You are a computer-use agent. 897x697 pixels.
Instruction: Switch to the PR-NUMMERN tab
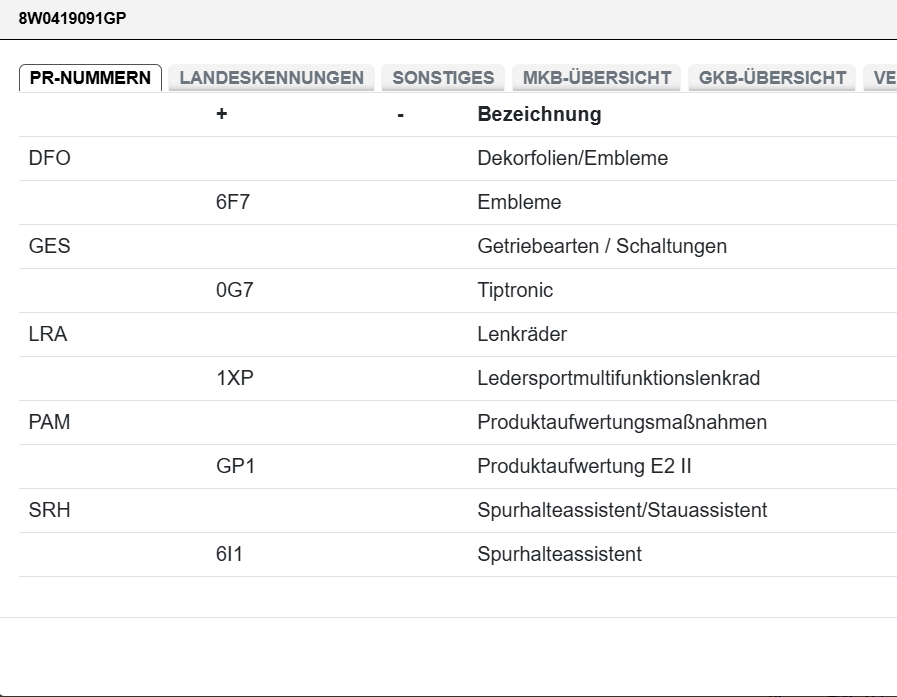coord(90,78)
